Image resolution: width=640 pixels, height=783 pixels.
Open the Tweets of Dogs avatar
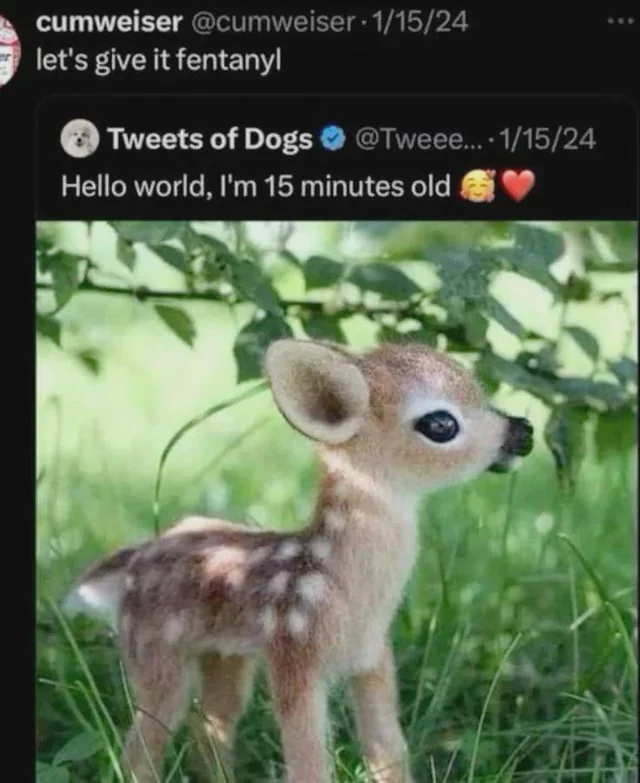80,138
